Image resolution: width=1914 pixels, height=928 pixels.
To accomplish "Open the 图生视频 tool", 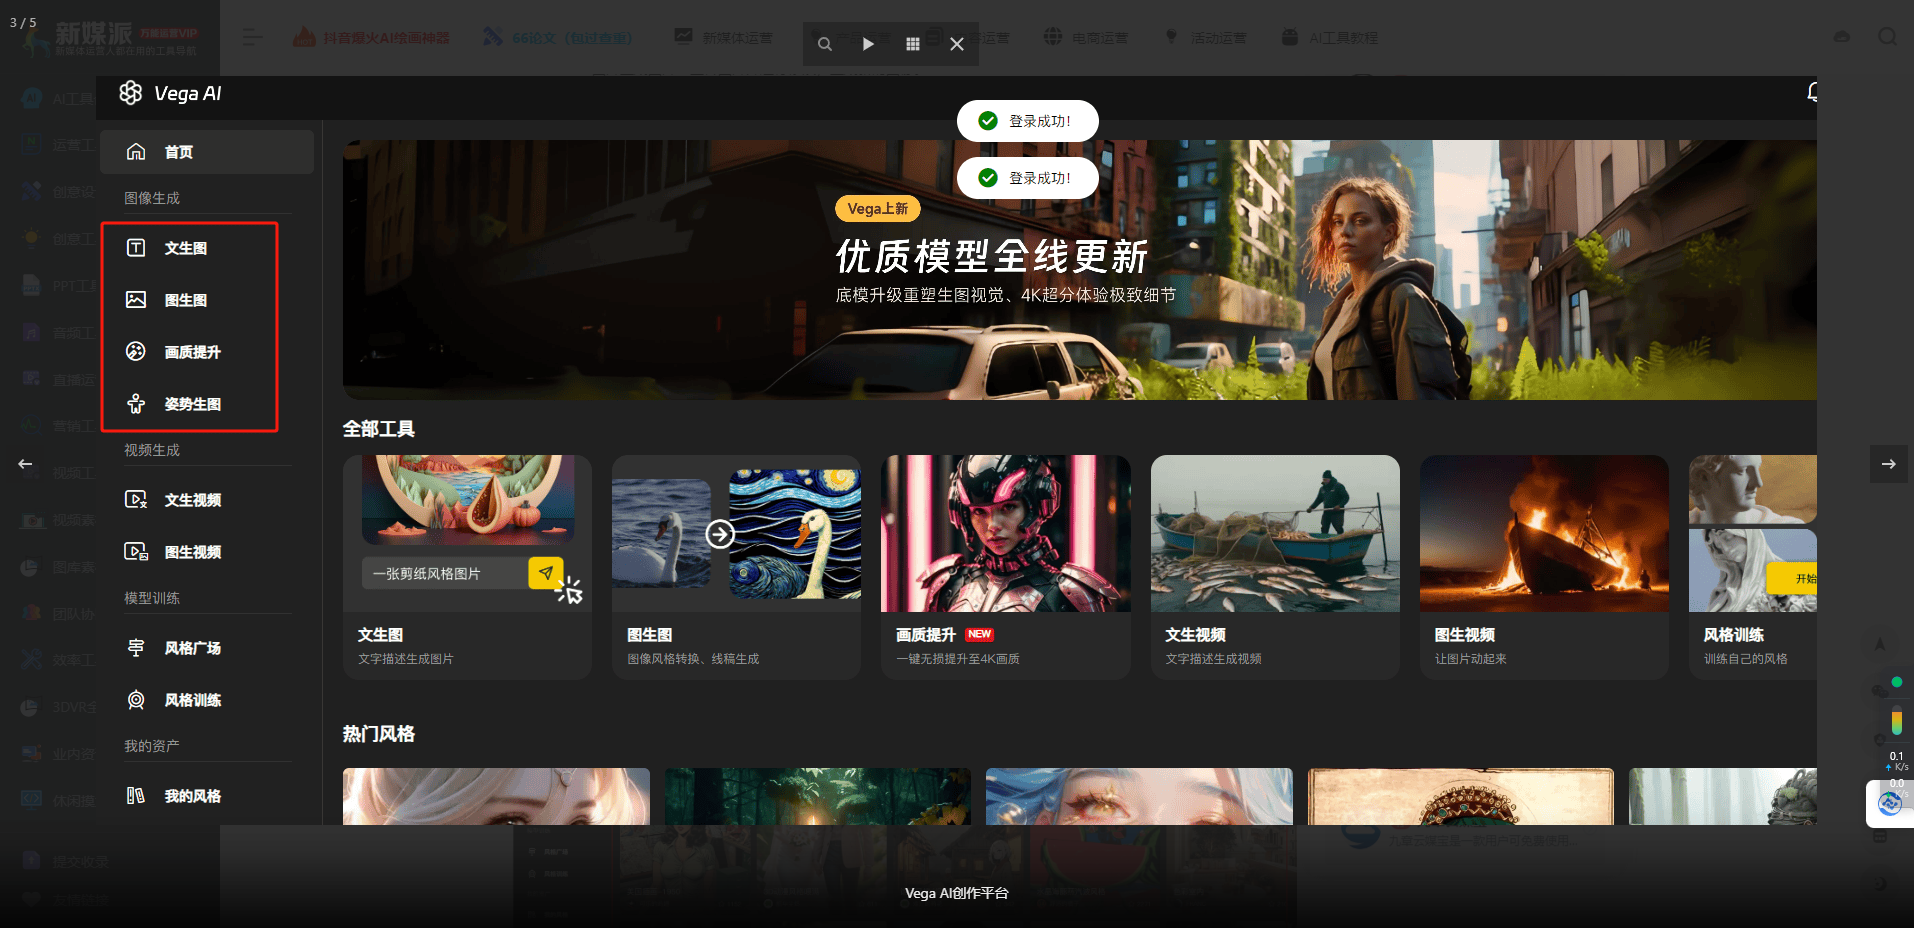I will (192, 551).
